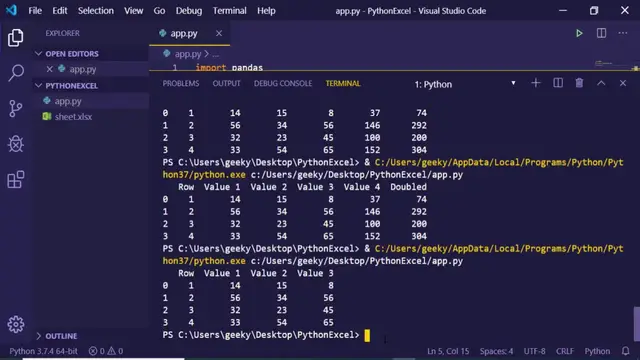
Task: Open the Selection menu
Action: [x=96, y=11]
